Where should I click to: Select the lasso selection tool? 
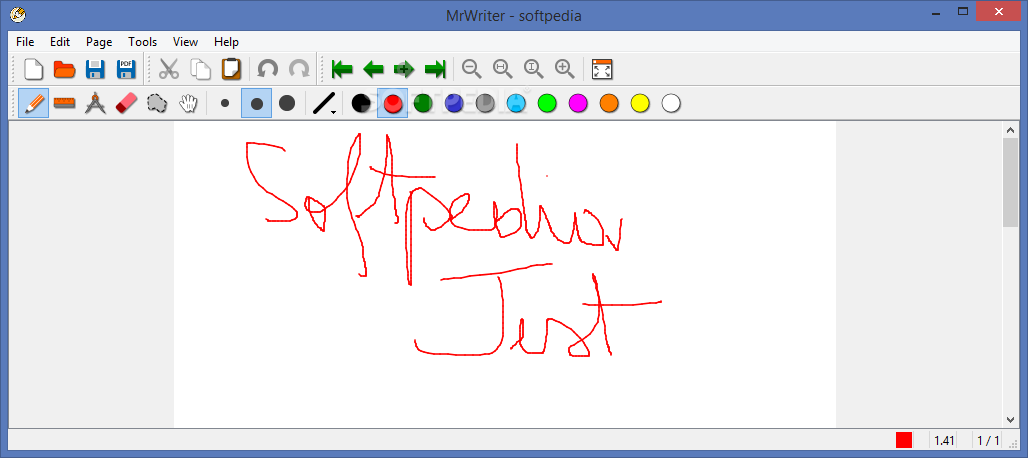point(157,103)
